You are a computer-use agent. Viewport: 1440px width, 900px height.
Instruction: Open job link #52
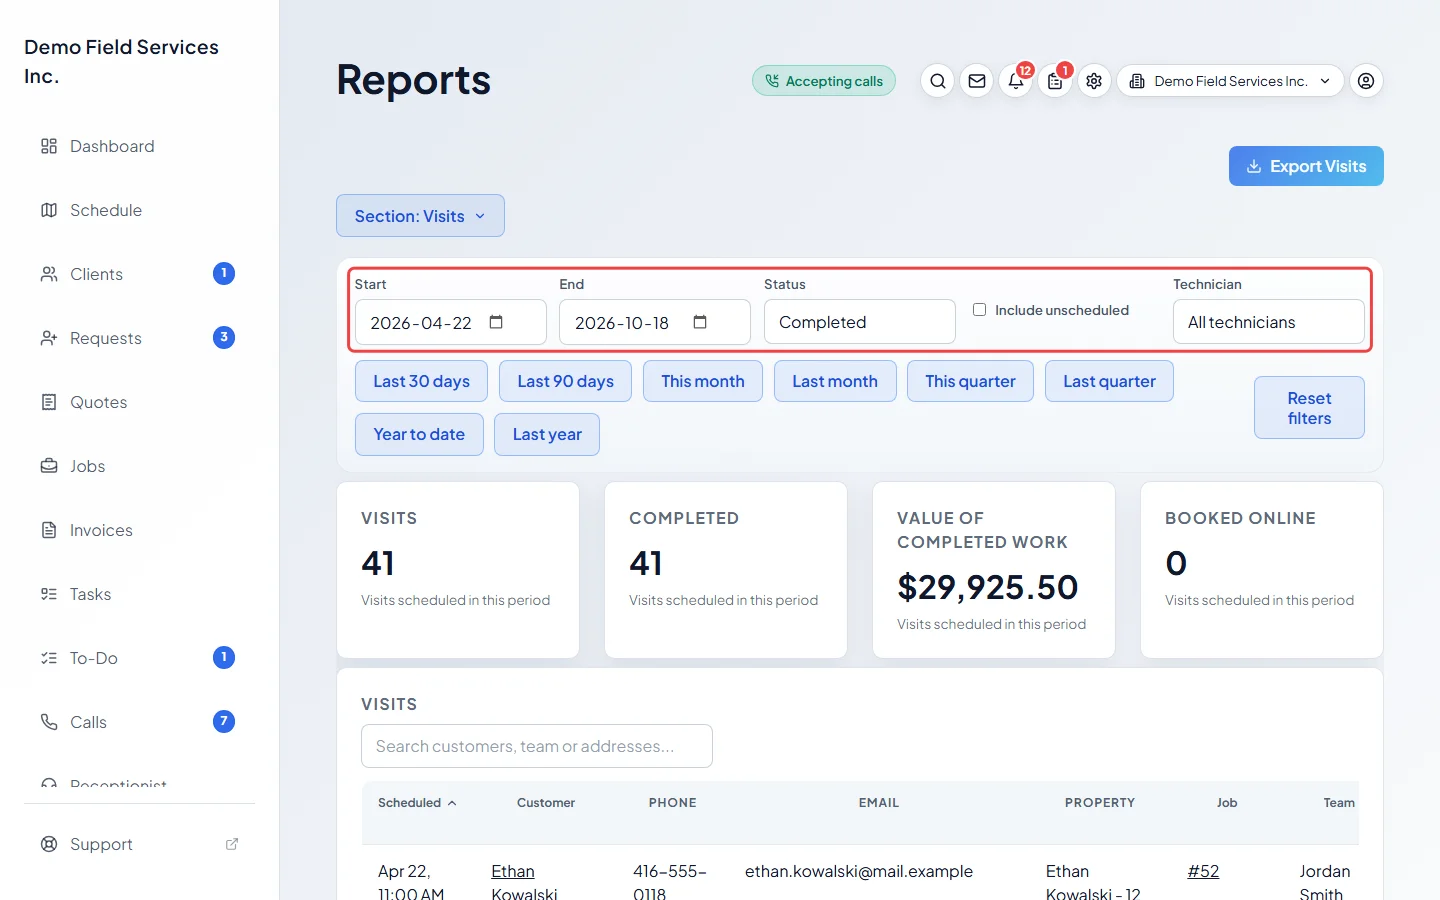pos(1203,871)
